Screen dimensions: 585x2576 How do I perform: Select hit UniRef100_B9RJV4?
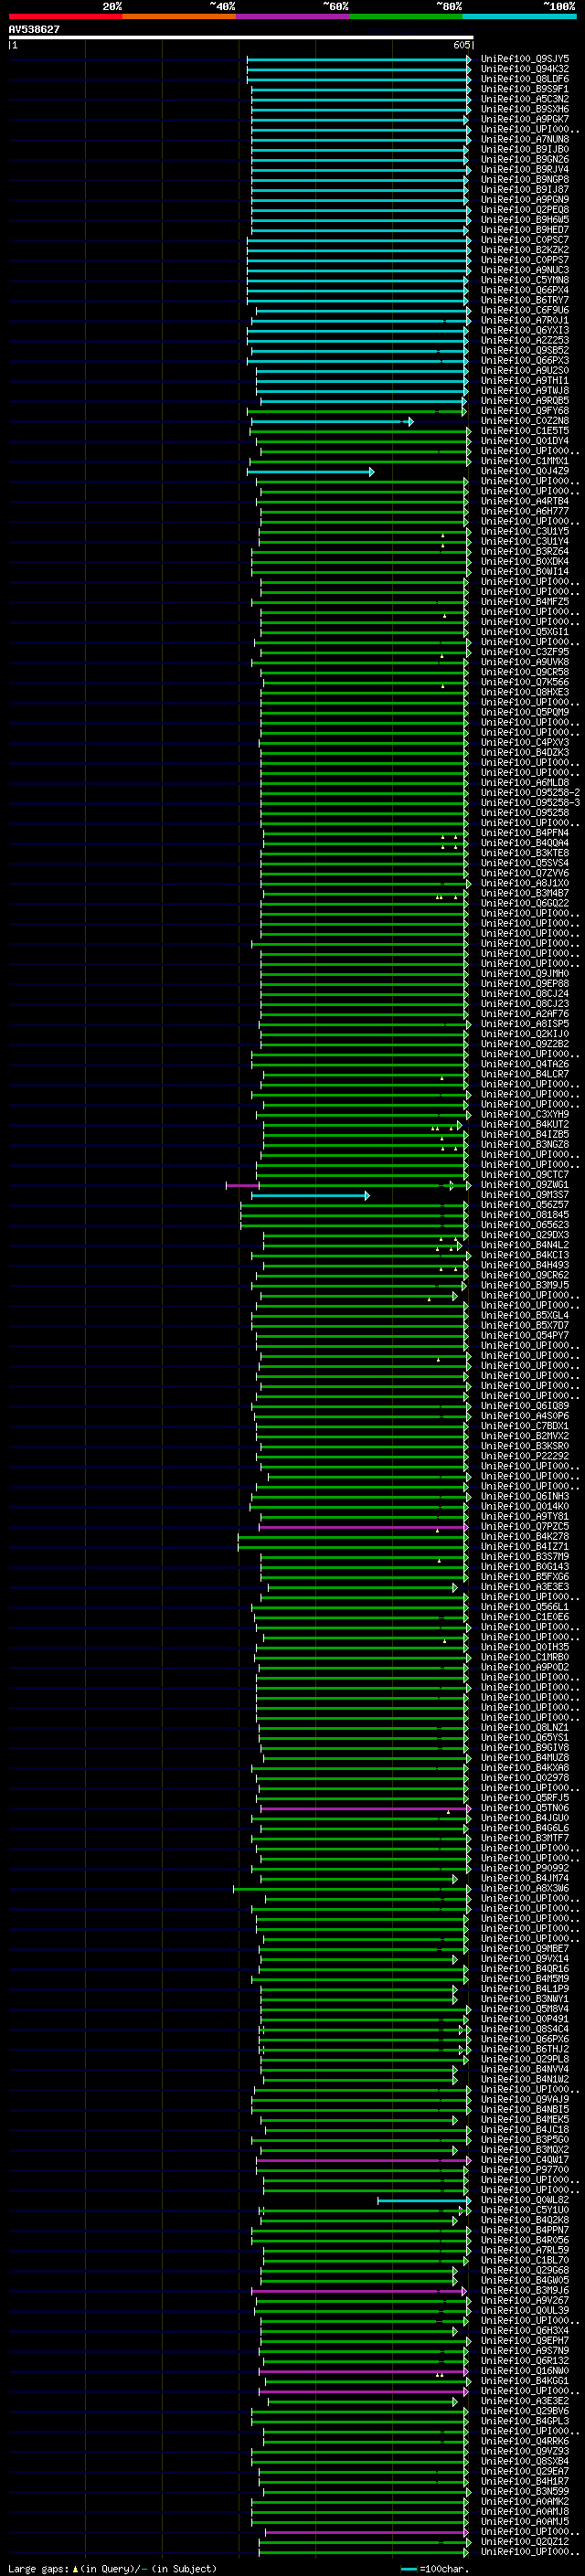coord(525,169)
